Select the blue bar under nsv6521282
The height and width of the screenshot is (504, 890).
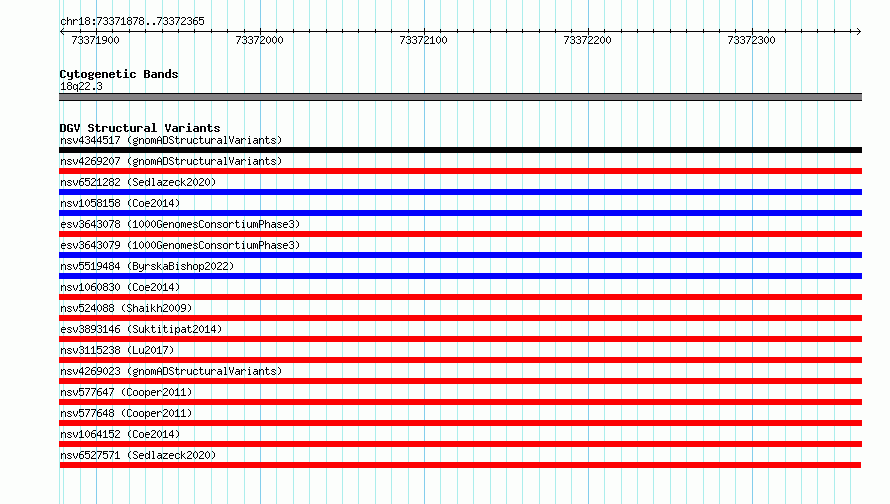[x=460, y=192]
